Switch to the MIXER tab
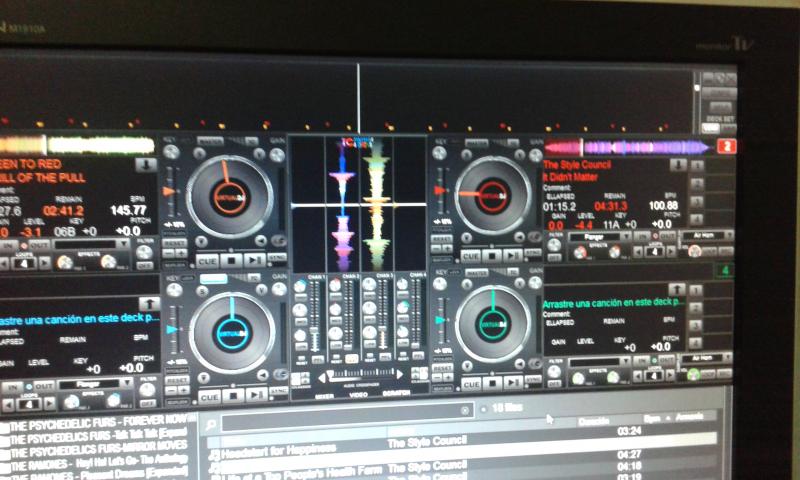This screenshot has height=480, width=800. click(324, 396)
